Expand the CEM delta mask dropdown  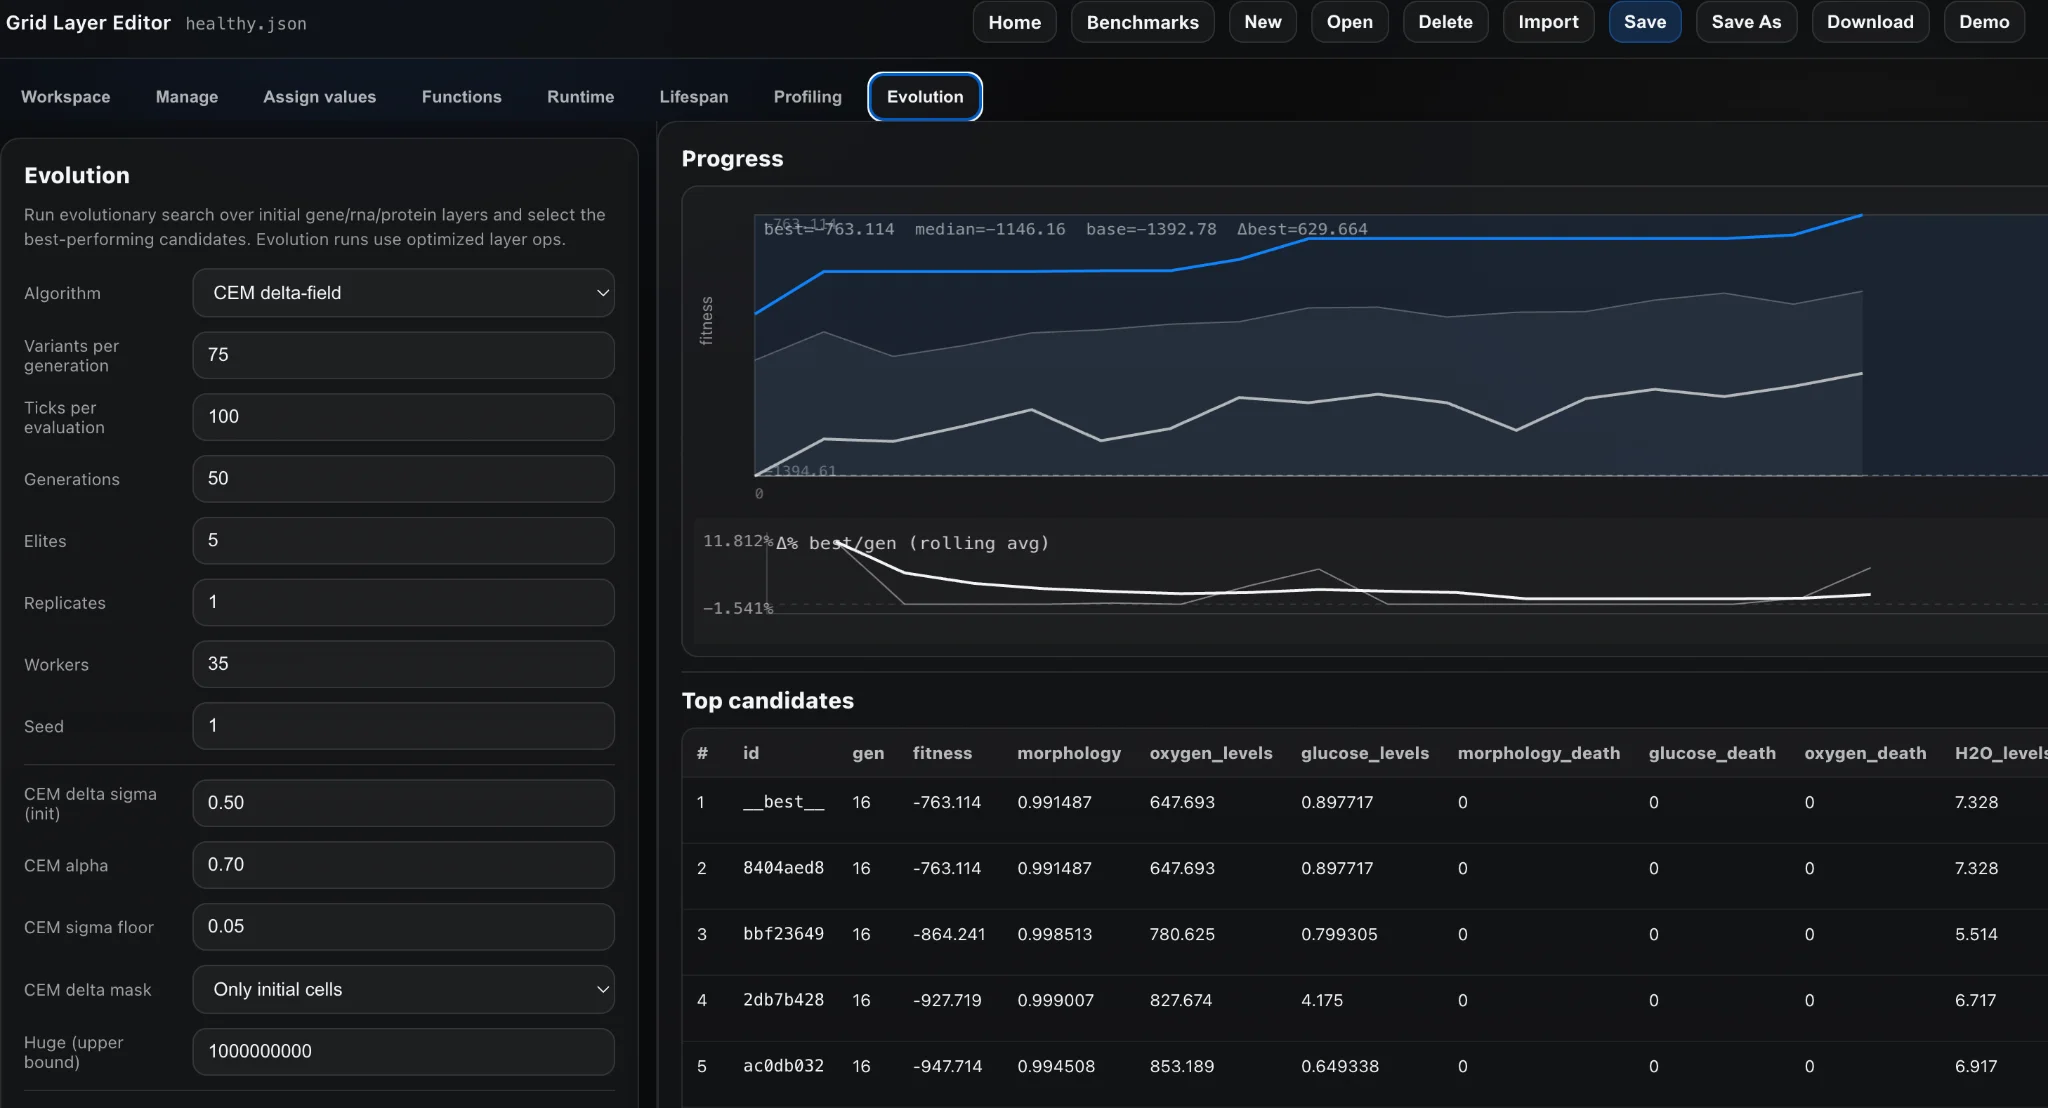pyautogui.click(x=403, y=989)
